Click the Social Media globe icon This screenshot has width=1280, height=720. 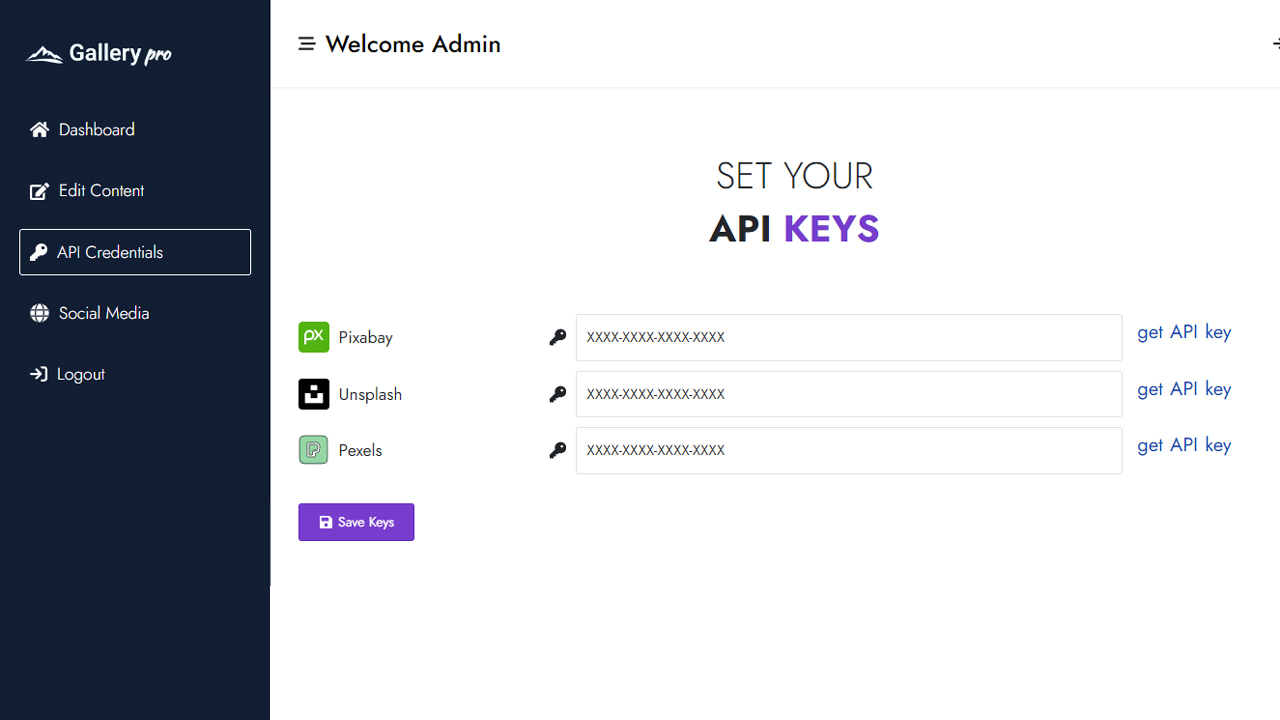click(x=39, y=313)
